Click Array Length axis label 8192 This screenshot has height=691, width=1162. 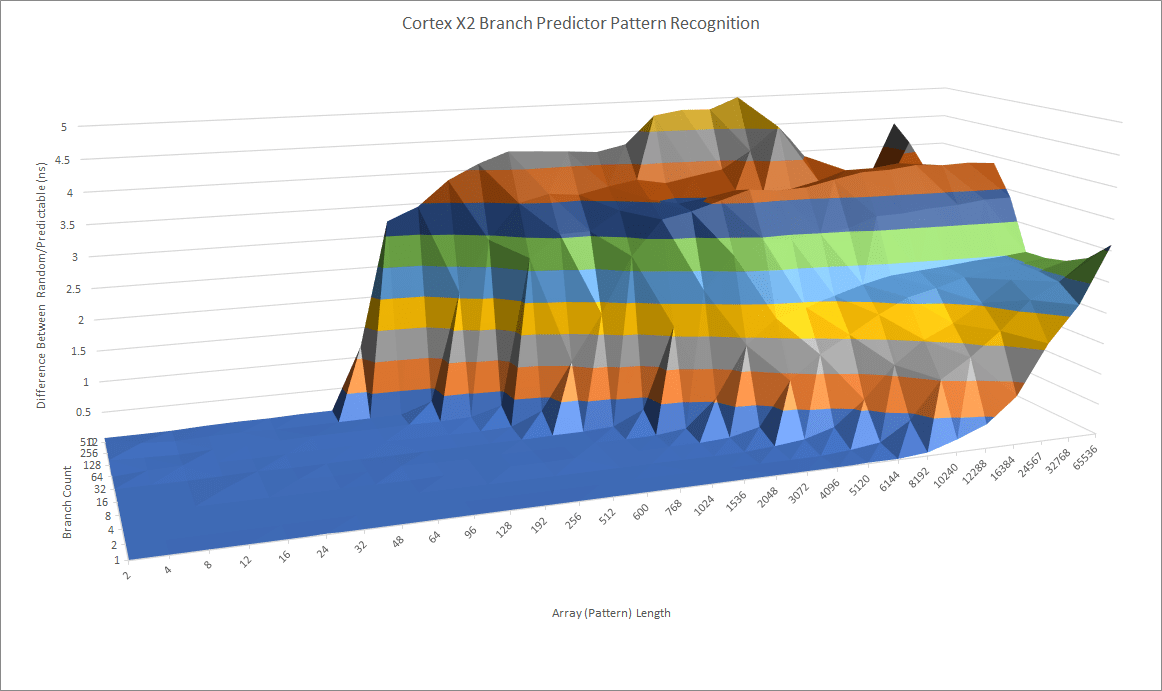click(919, 477)
